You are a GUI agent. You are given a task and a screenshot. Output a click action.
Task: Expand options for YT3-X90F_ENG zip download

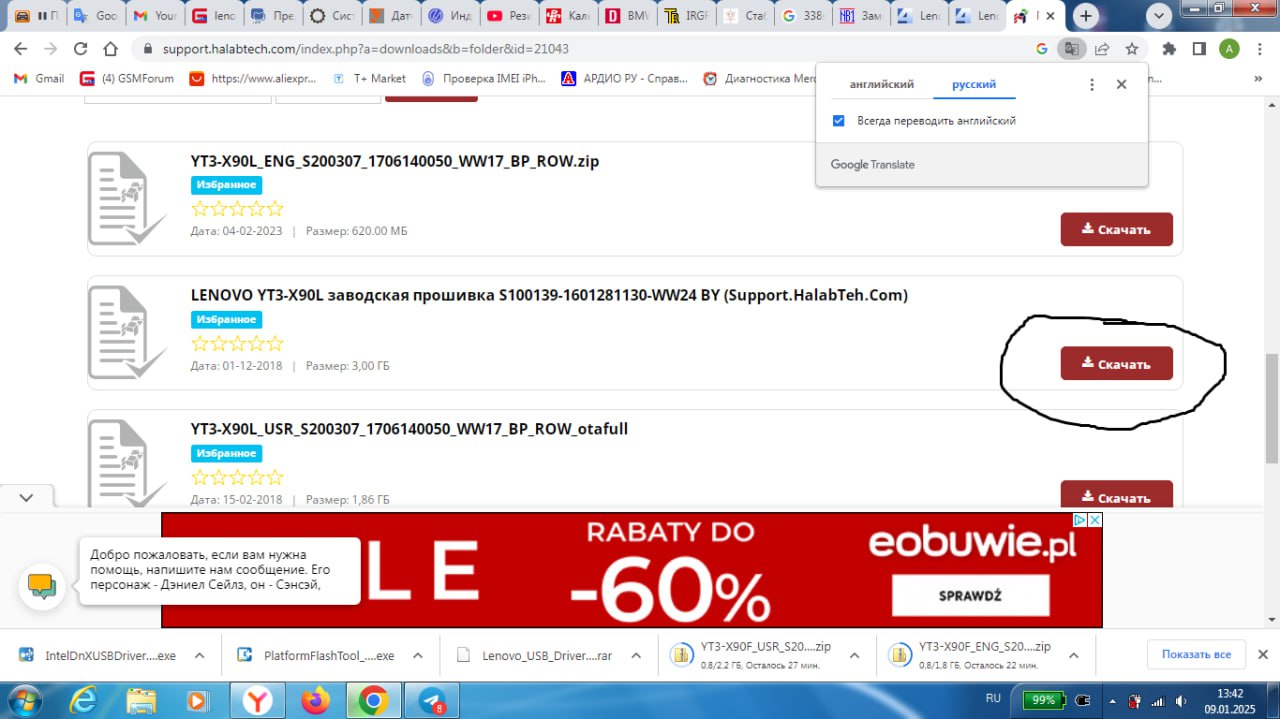(1073, 656)
